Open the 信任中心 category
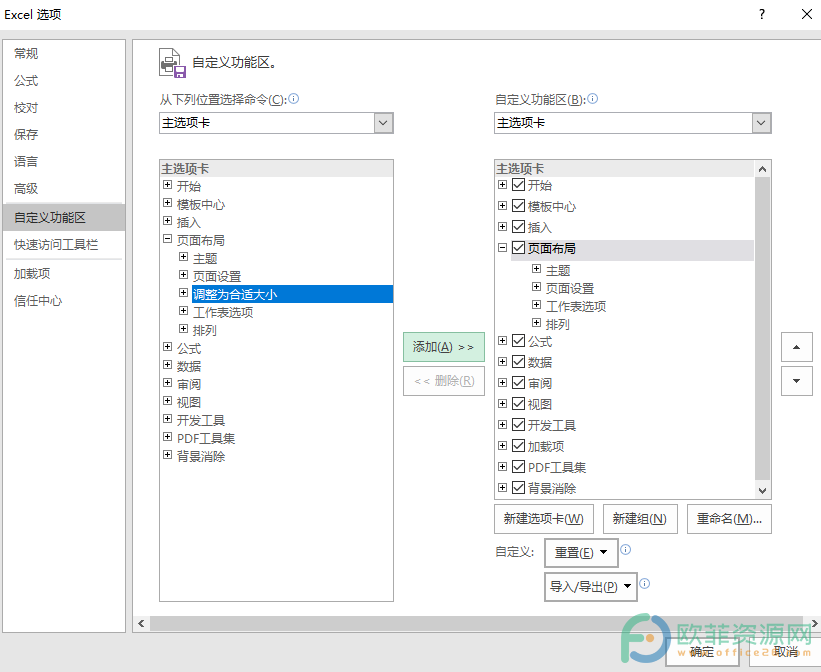 tap(64, 301)
